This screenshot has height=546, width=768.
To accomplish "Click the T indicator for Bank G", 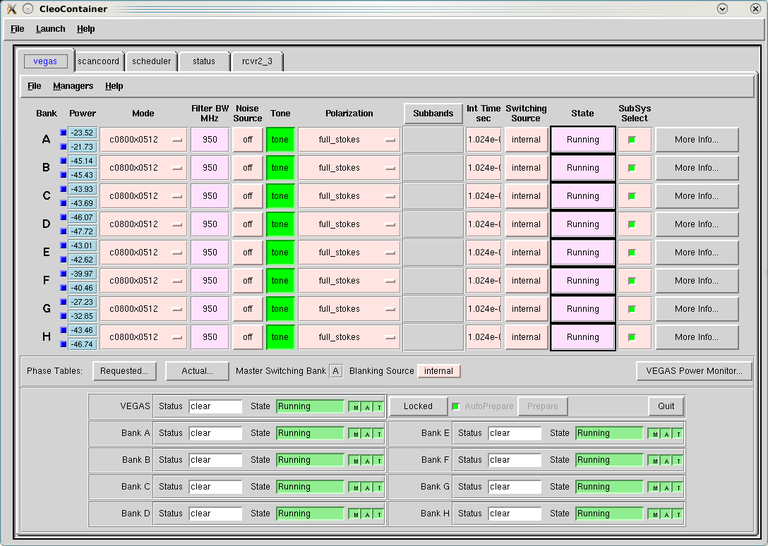I will click(x=678, y=488).
